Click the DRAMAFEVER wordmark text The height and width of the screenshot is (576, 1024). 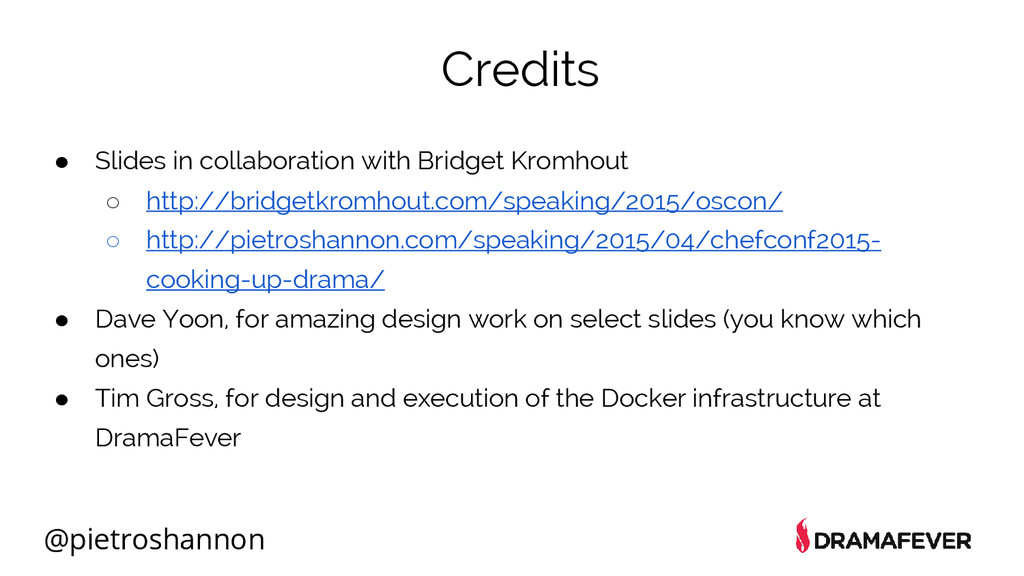click(893, 541)
